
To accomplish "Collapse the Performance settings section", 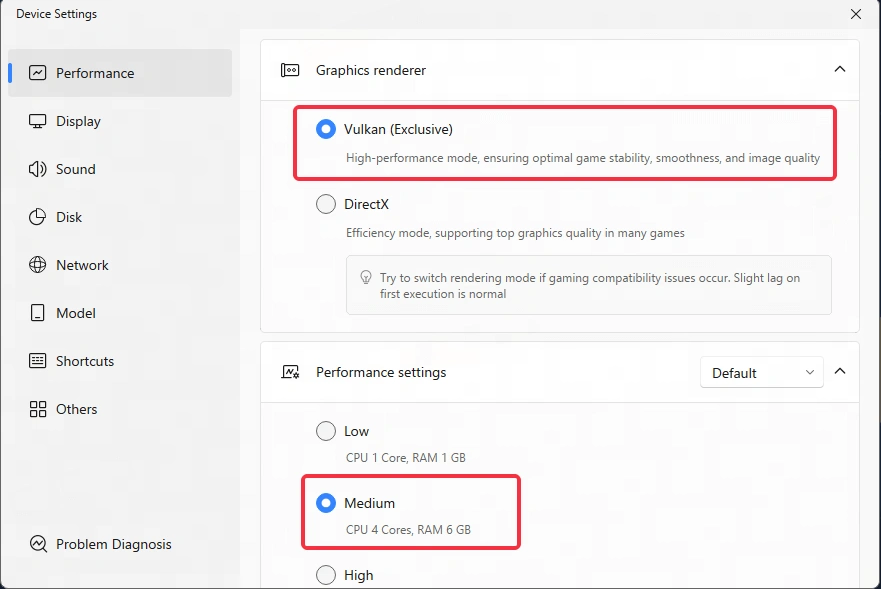I will (840, 371).
